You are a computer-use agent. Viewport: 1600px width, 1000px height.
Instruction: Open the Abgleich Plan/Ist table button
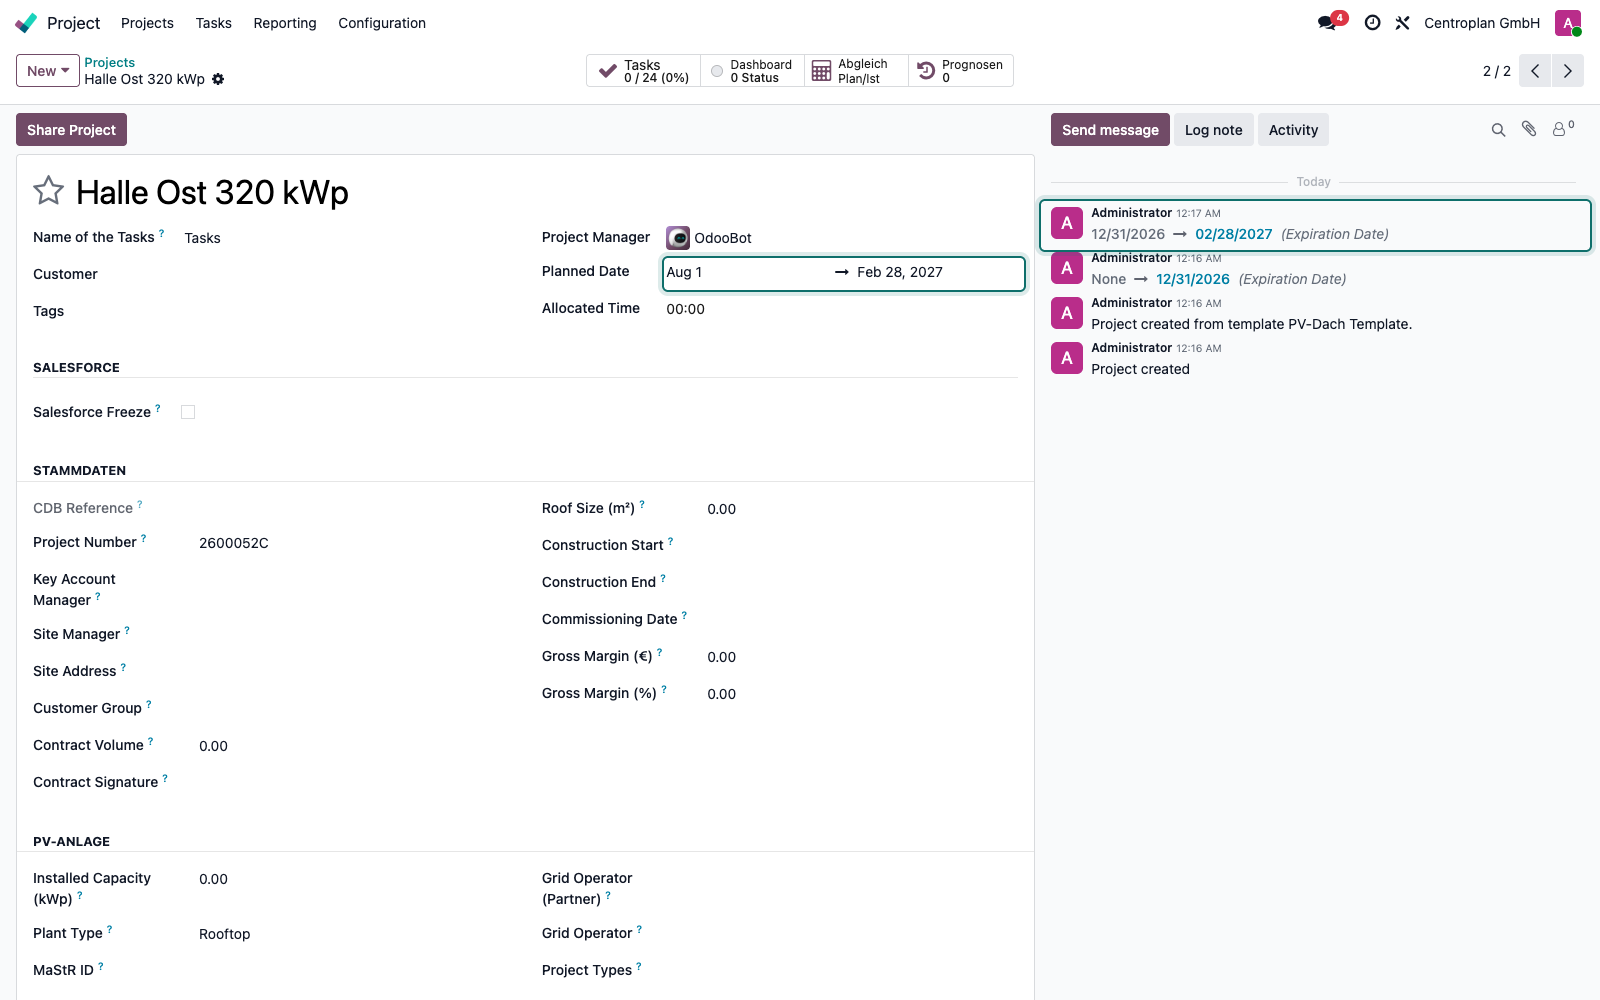pyautogui.click(x=856, y=71)
